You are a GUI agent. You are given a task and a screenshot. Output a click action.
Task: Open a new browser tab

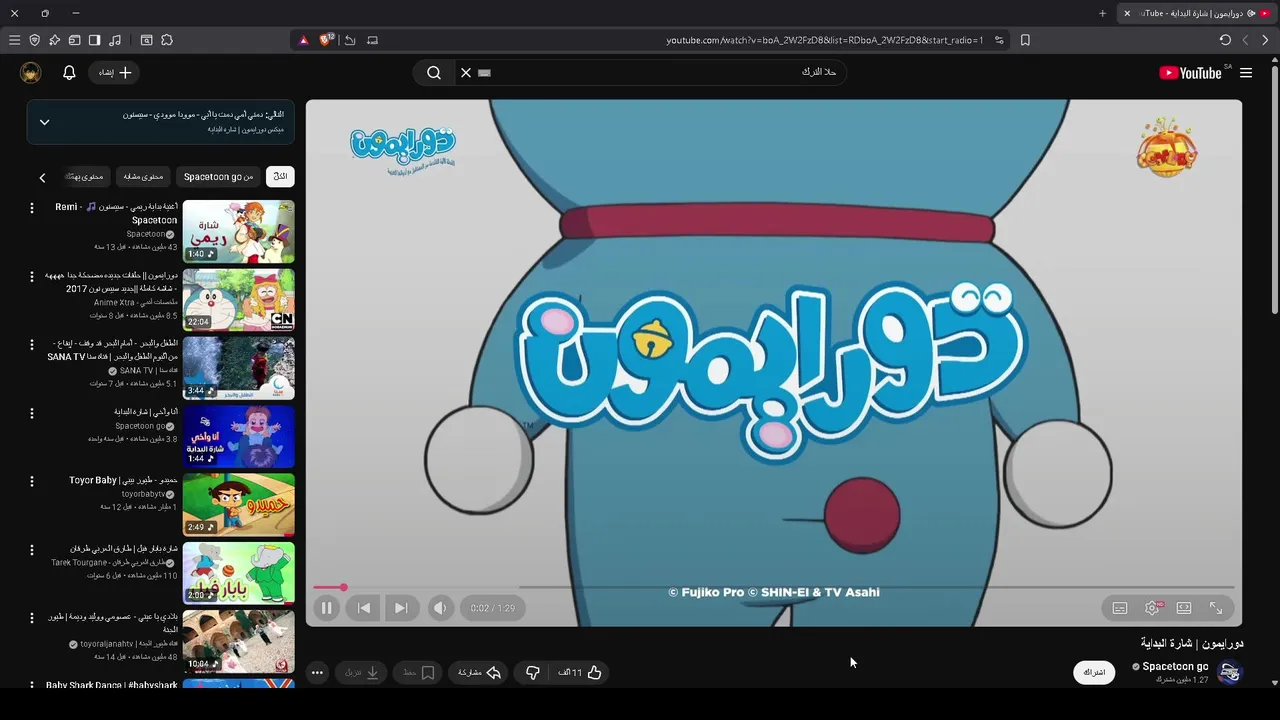point(1102,13)
